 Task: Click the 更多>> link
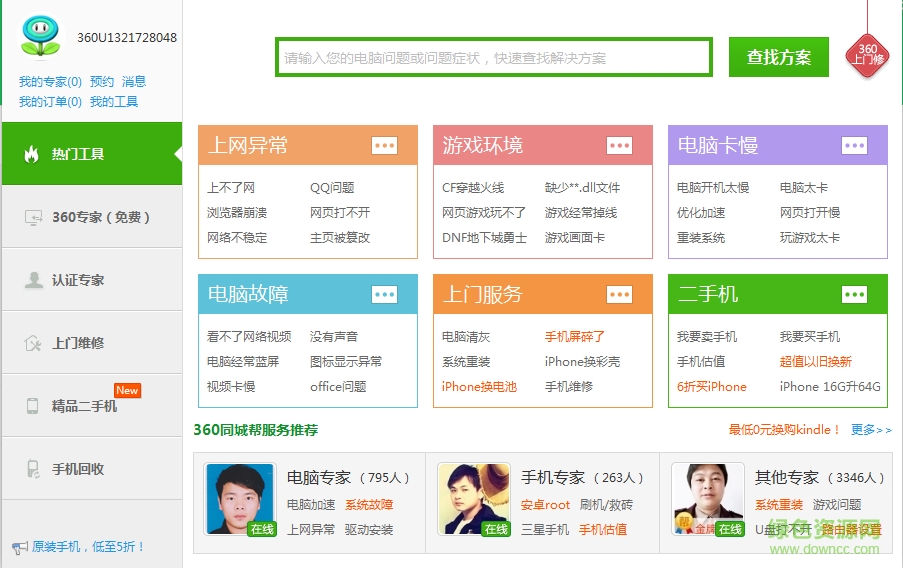coord(871,430)
